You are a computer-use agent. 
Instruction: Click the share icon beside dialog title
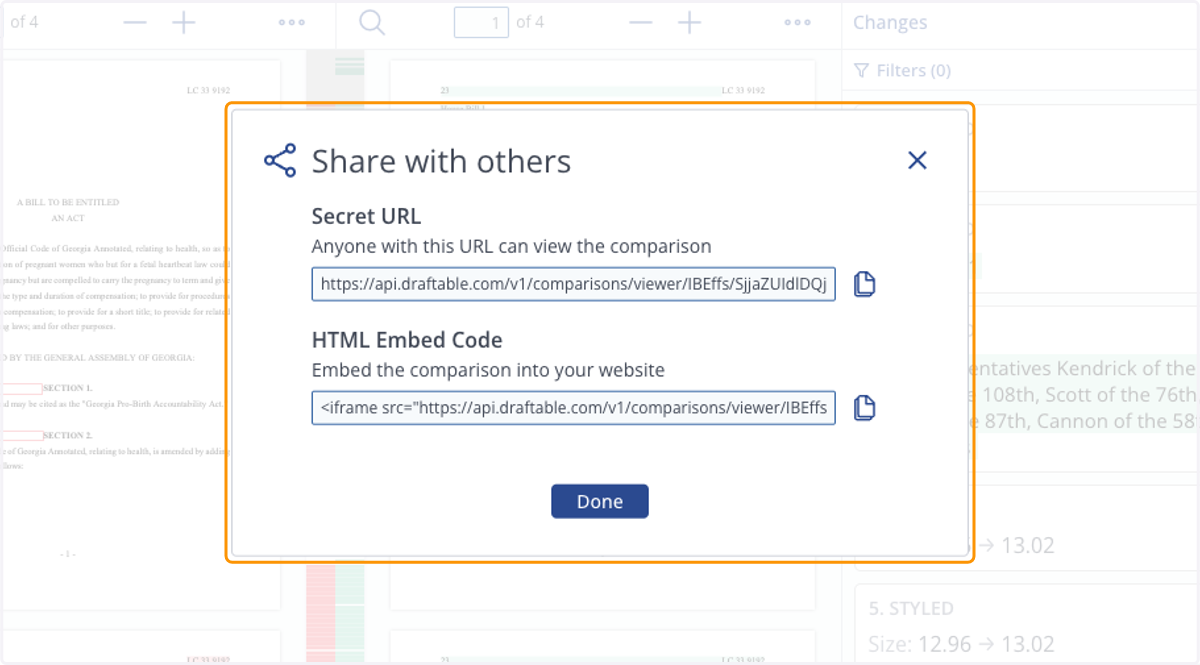[x=280, y=160]
